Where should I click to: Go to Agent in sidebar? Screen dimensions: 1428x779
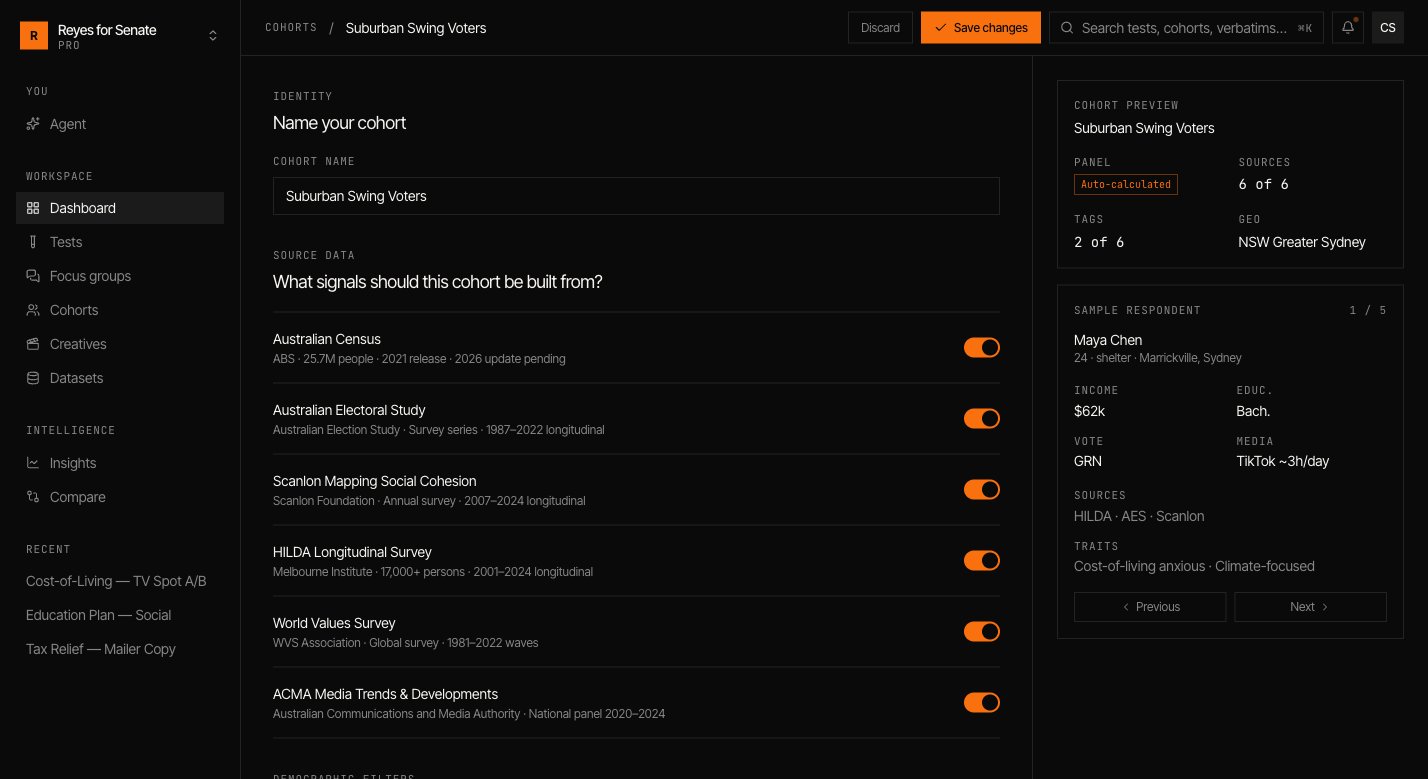point(120,124)
